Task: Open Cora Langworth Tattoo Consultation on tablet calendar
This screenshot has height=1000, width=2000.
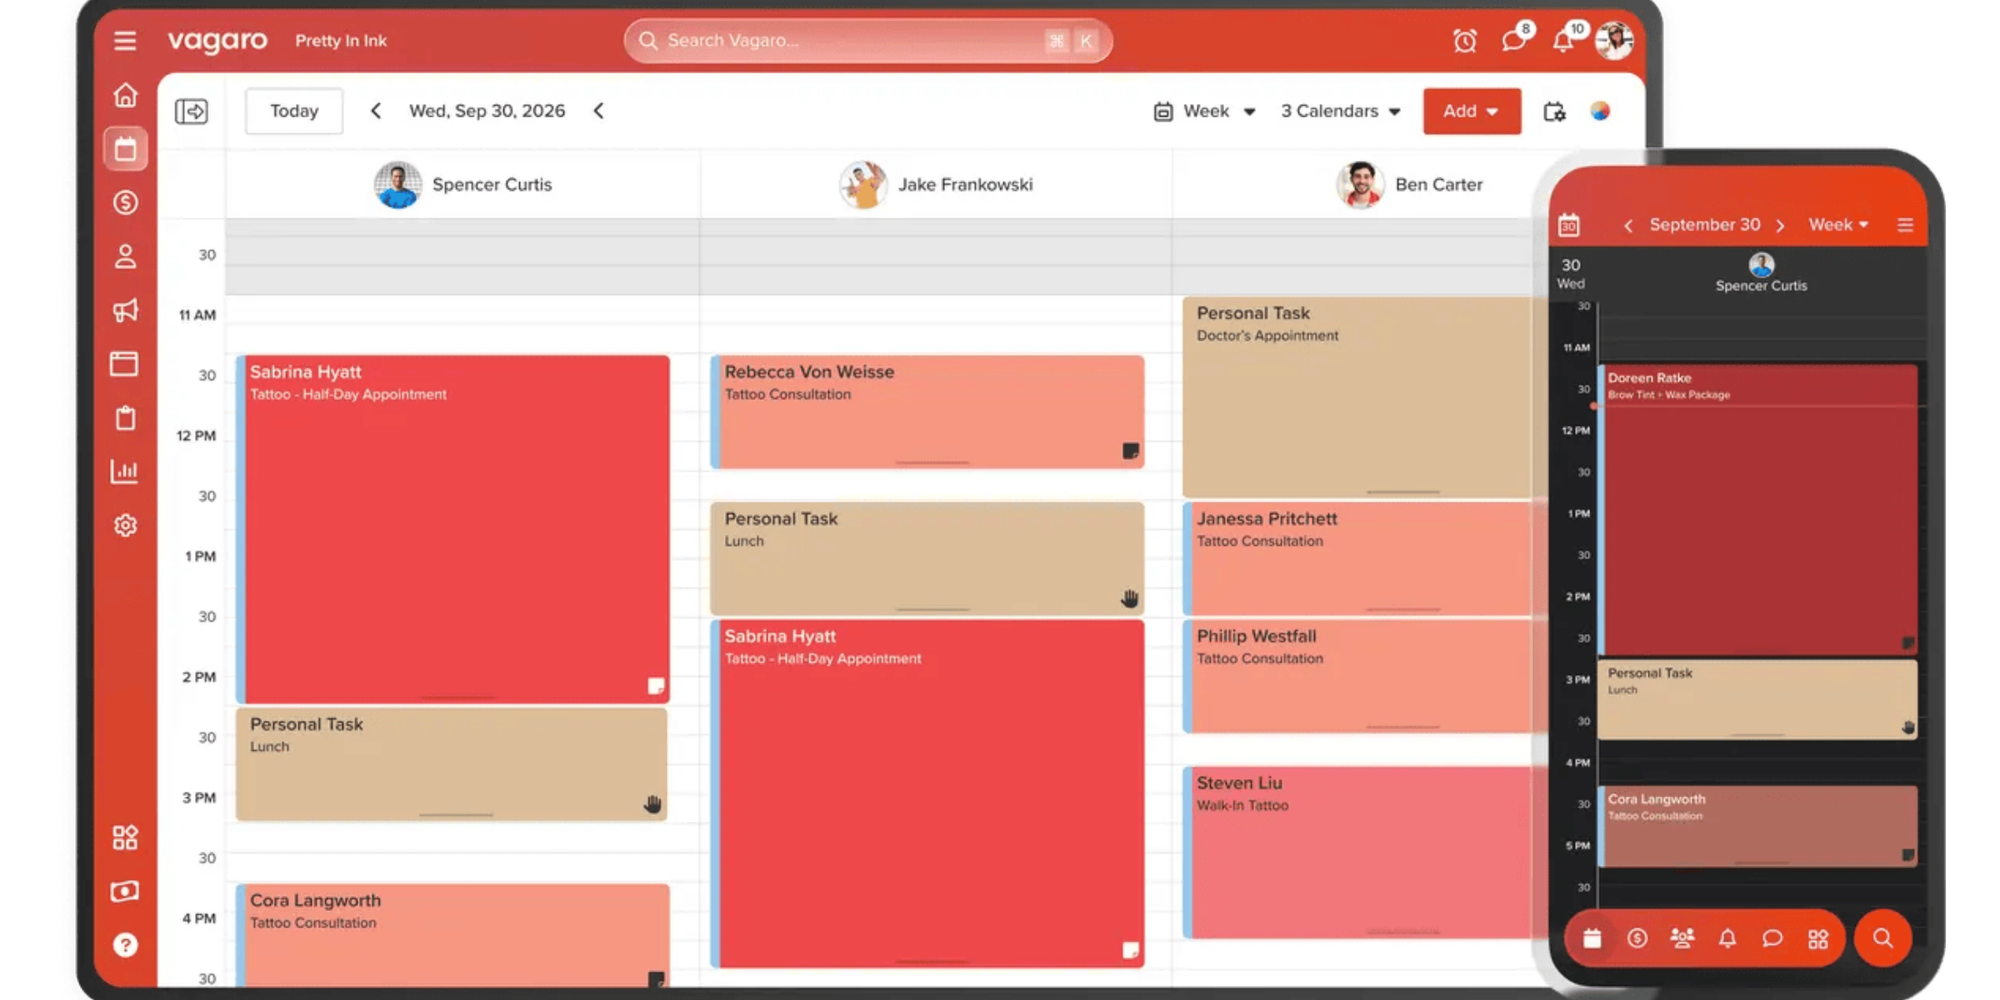Action: coord(453,935)
